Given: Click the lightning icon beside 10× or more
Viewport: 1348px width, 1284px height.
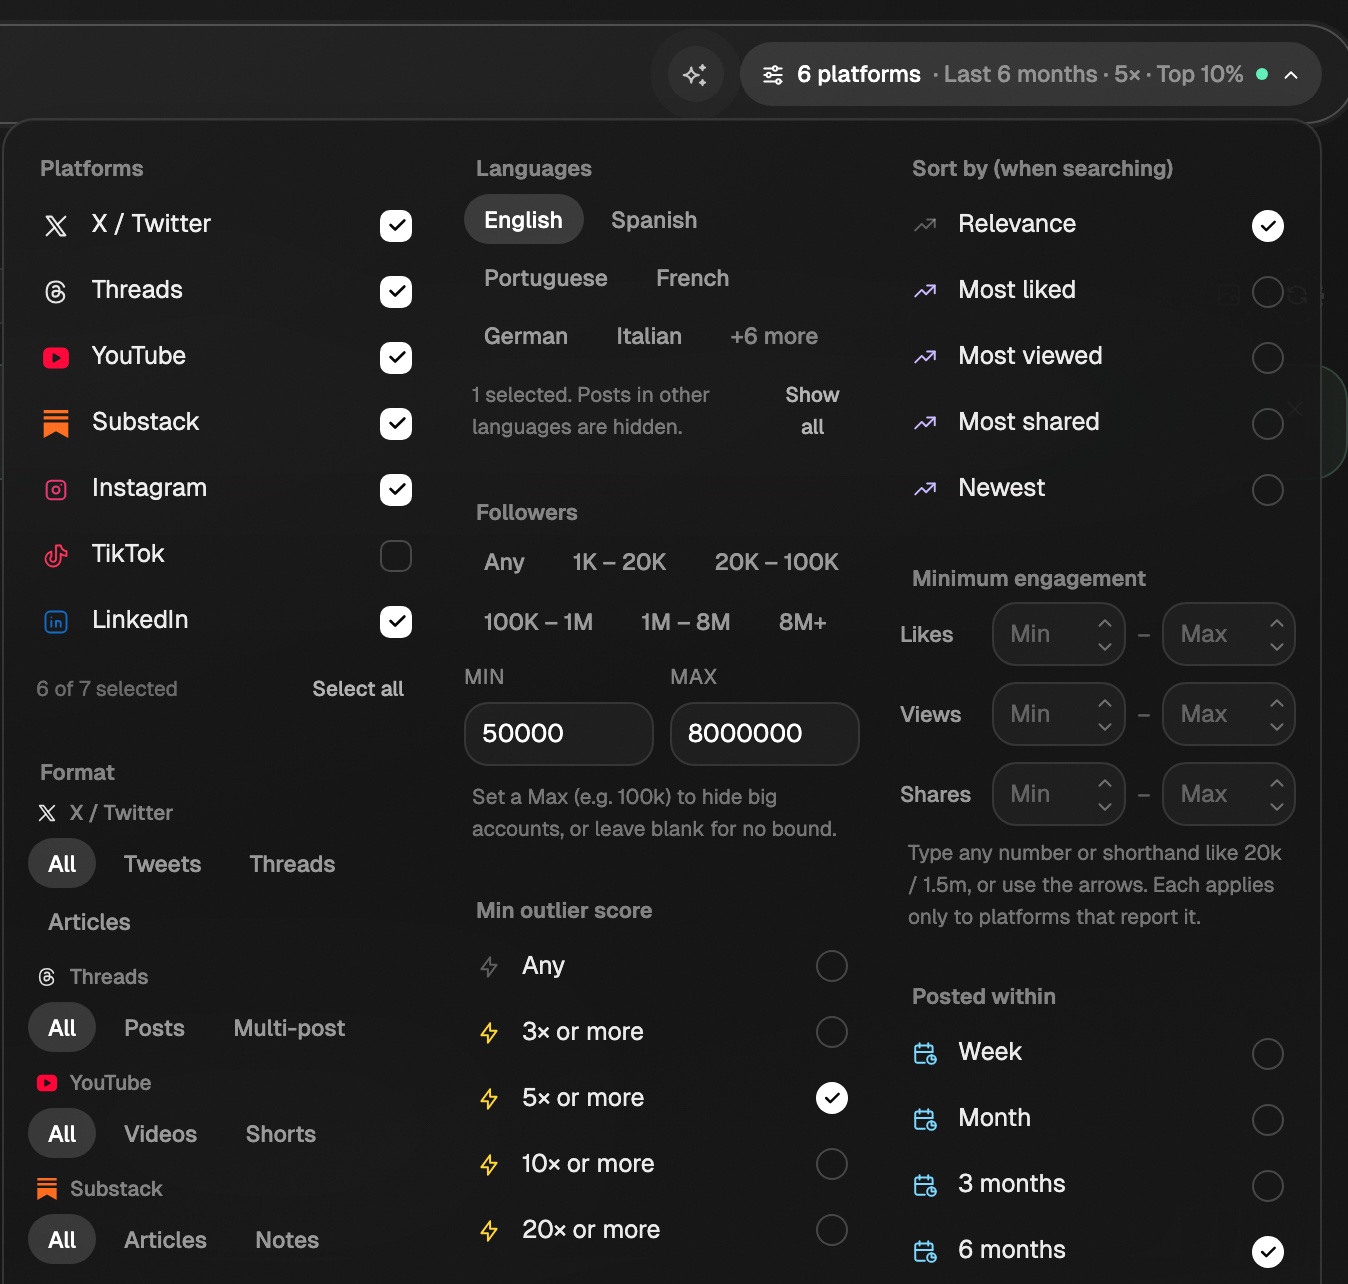Looking at the screenshot, I should point(489,1165).
